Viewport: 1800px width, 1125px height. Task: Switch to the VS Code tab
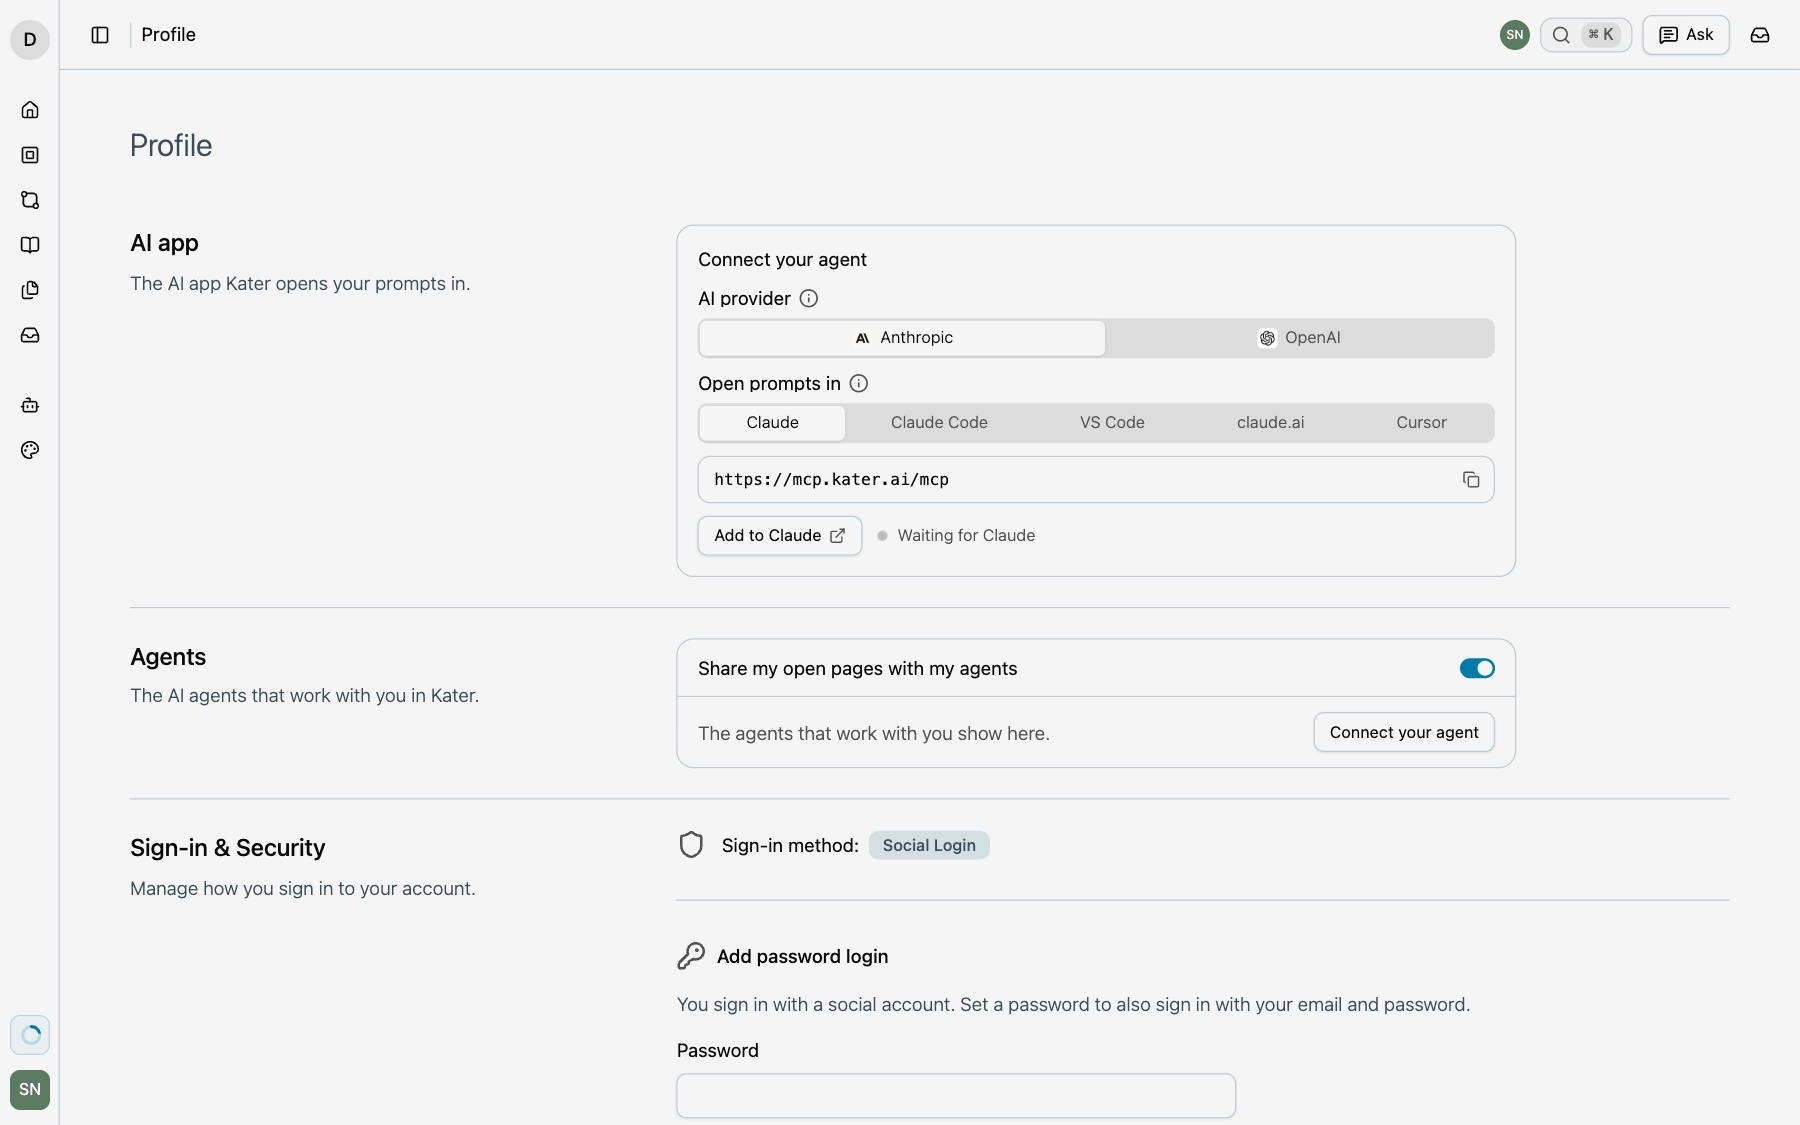[x=1112, y=423]
